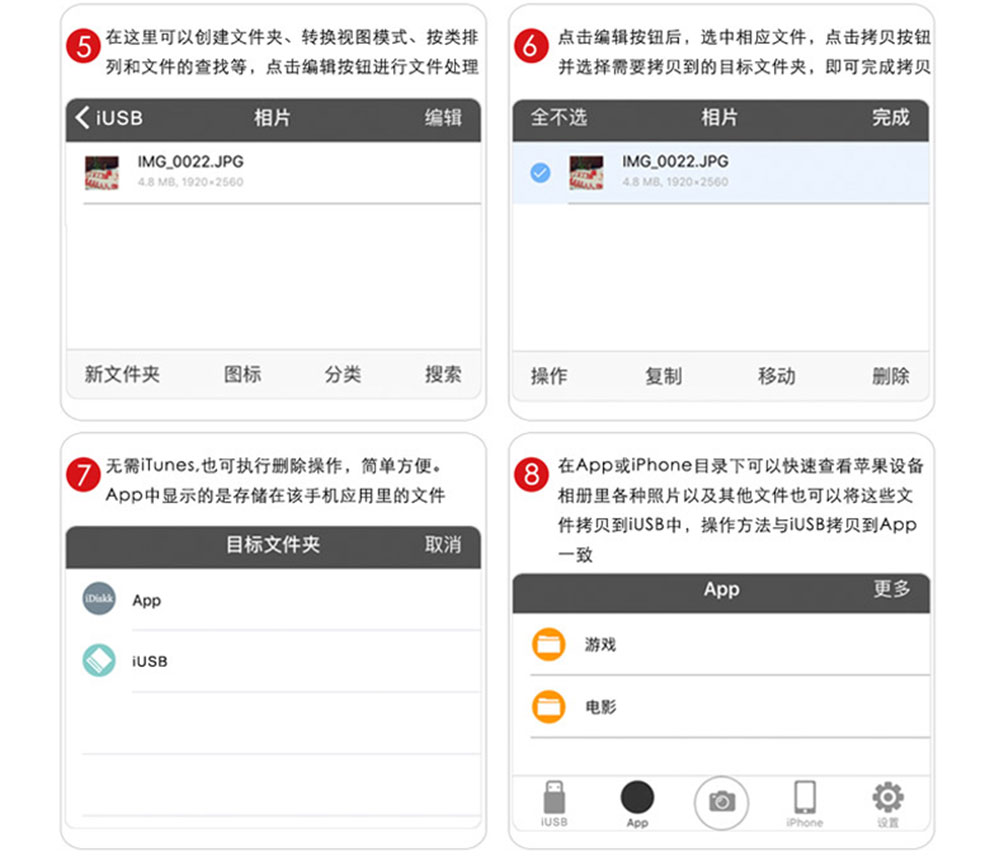This screenshot has width=990, height=858.
Task: Select App row text in target folder list
Action: pyautogui.click(x=146, y=600)
